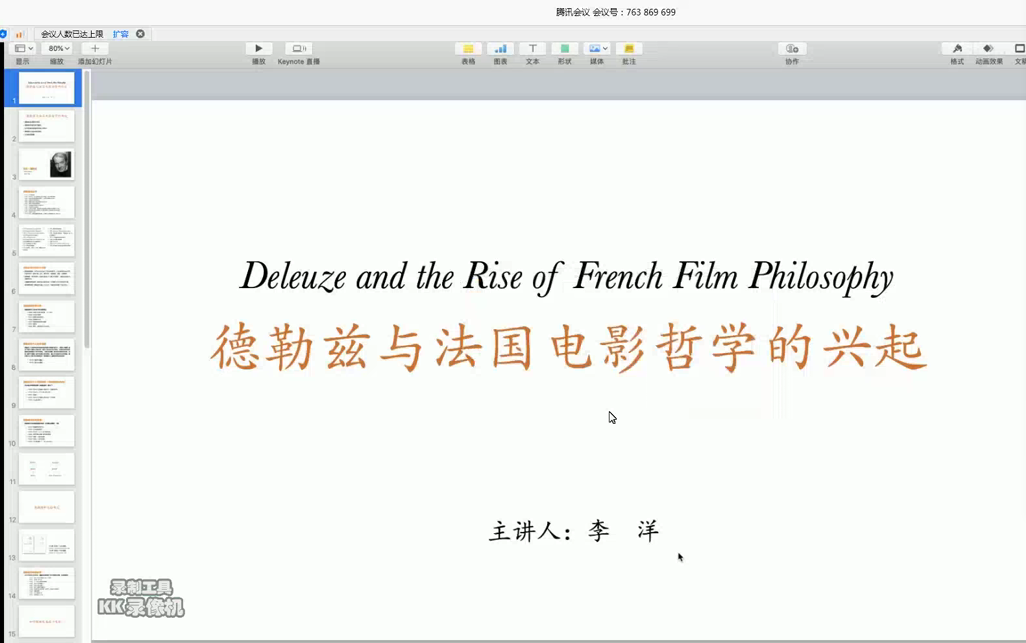Start Keynote Live broadcast

[x=298, y=48]
